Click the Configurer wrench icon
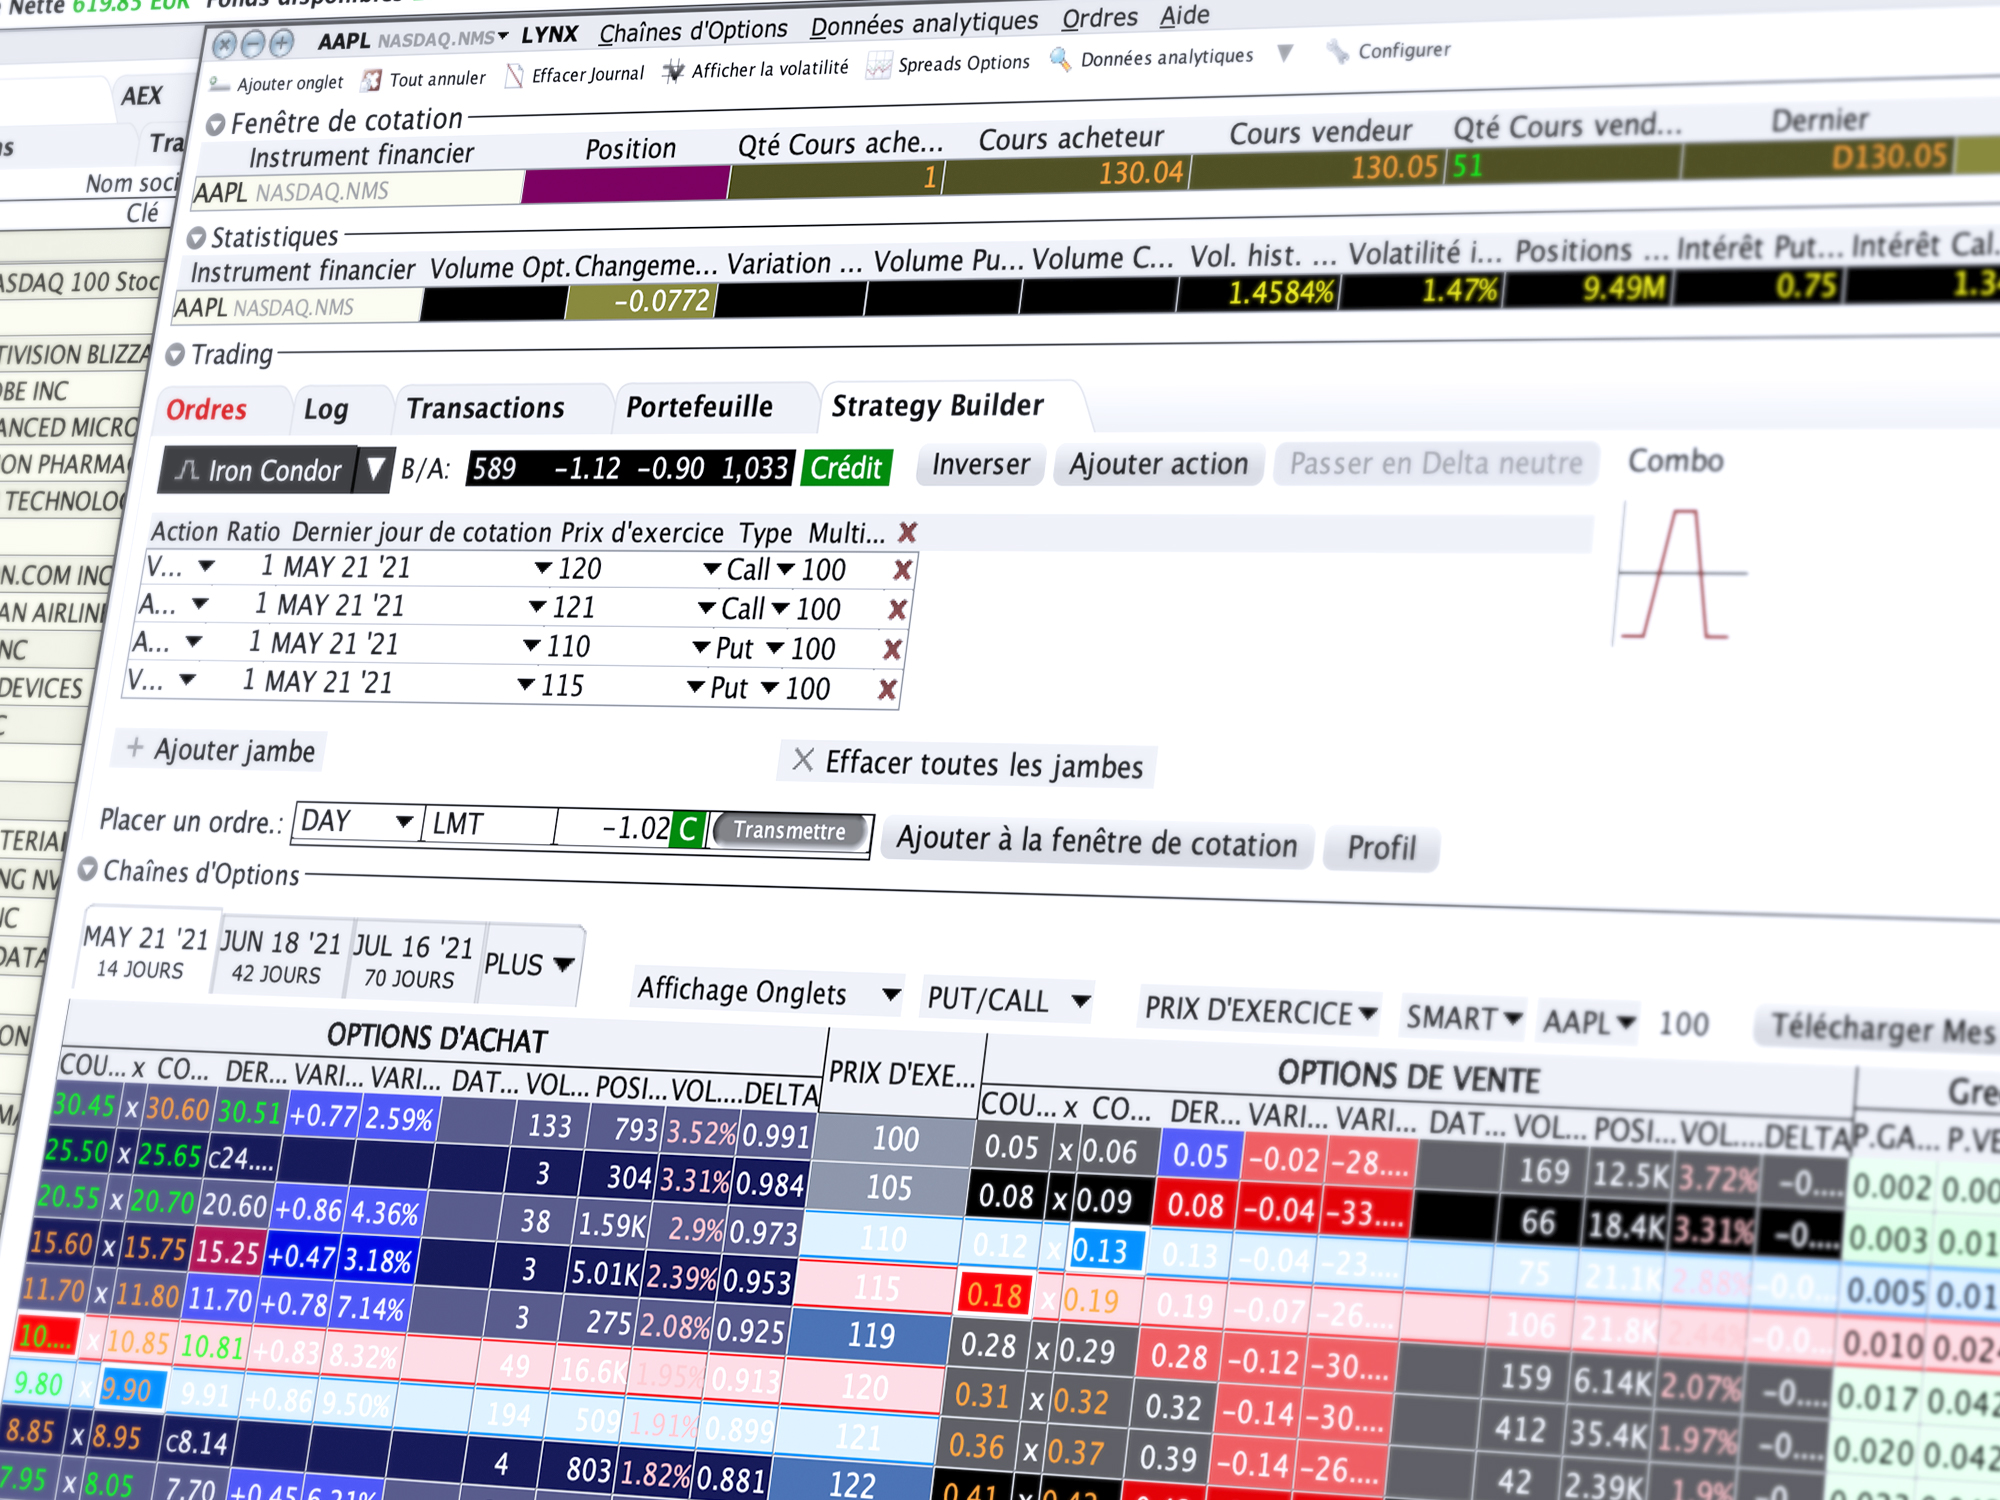The width and height of the screenshot is (2000, 1500). click(x=1337, y=51)
